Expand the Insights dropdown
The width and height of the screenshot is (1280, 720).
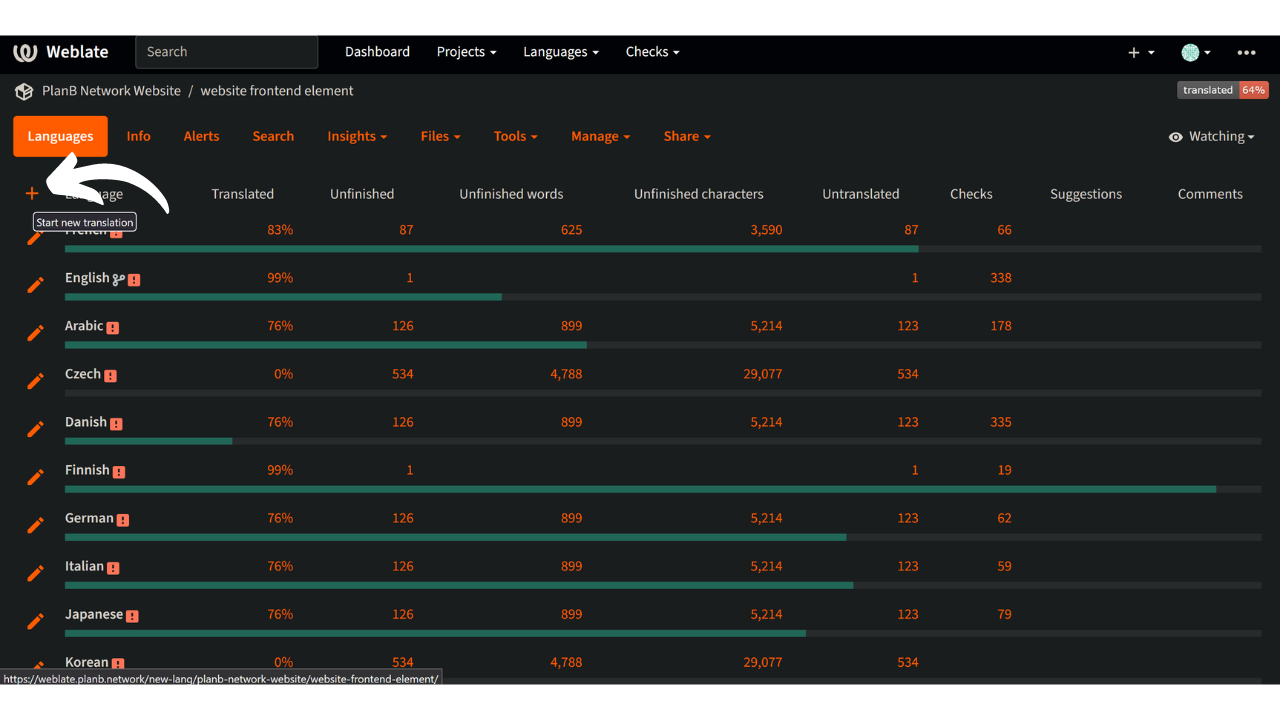coord(357,137)
